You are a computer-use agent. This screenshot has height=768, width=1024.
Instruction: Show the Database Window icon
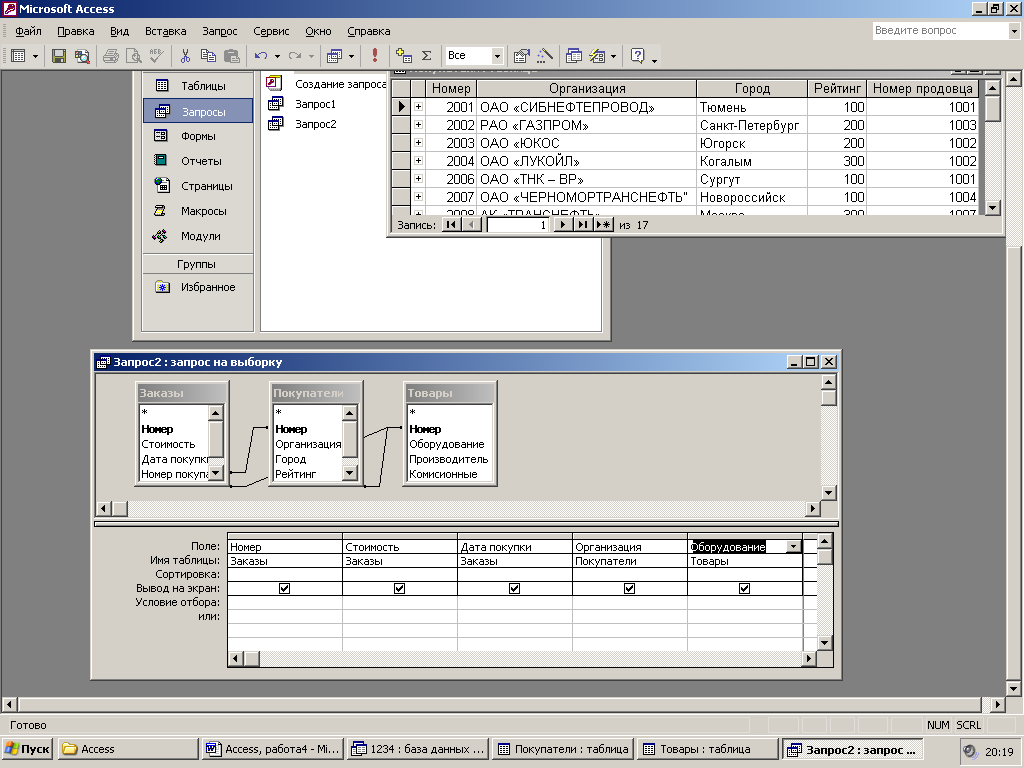[574, 56]
